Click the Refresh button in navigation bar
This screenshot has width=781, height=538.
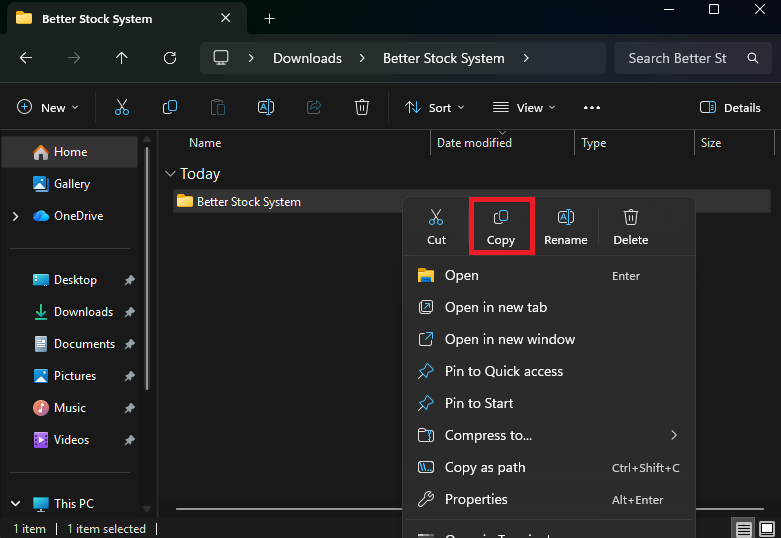pyautogui.click(x=170, y=58)
